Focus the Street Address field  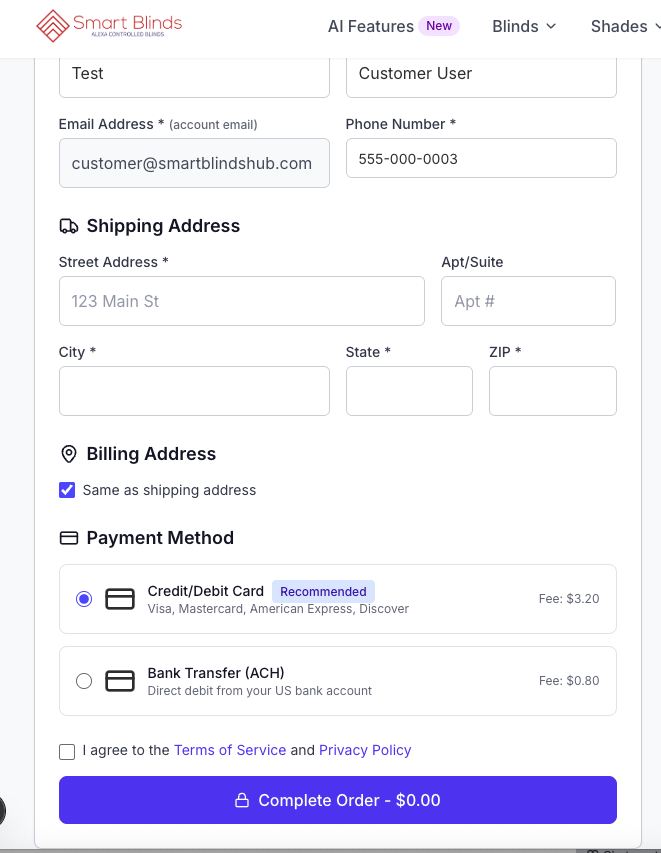click(242, 301)
